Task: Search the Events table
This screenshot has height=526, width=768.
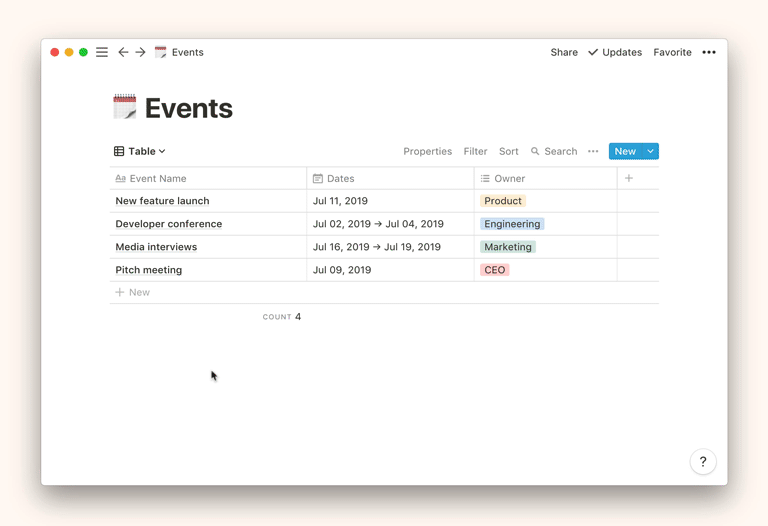Action: click(x=554, y=152)
